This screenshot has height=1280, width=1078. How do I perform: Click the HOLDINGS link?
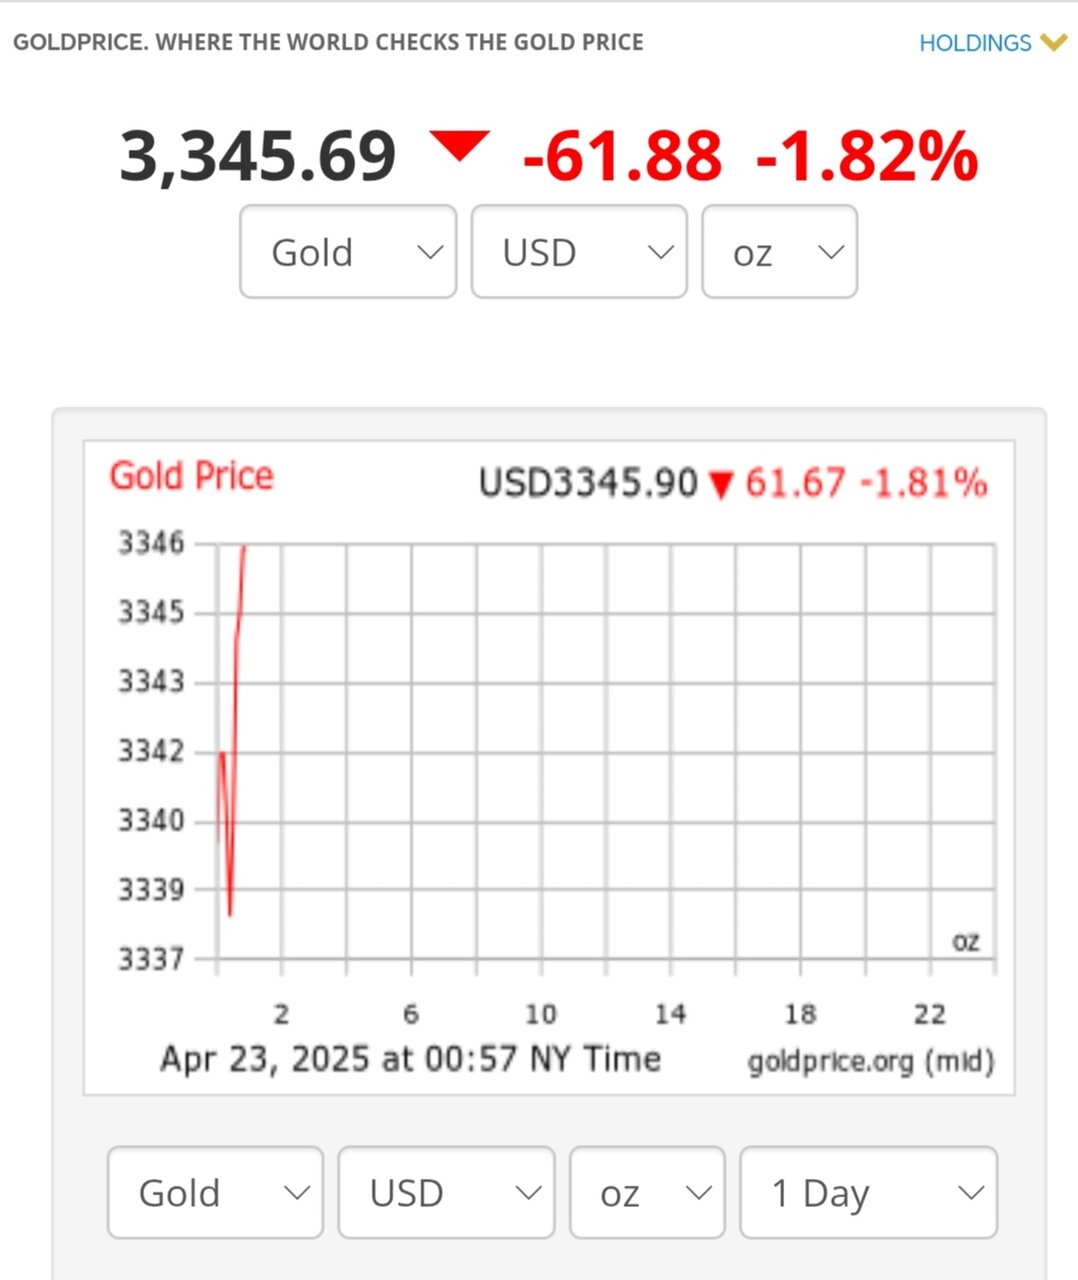pos(974,43)
